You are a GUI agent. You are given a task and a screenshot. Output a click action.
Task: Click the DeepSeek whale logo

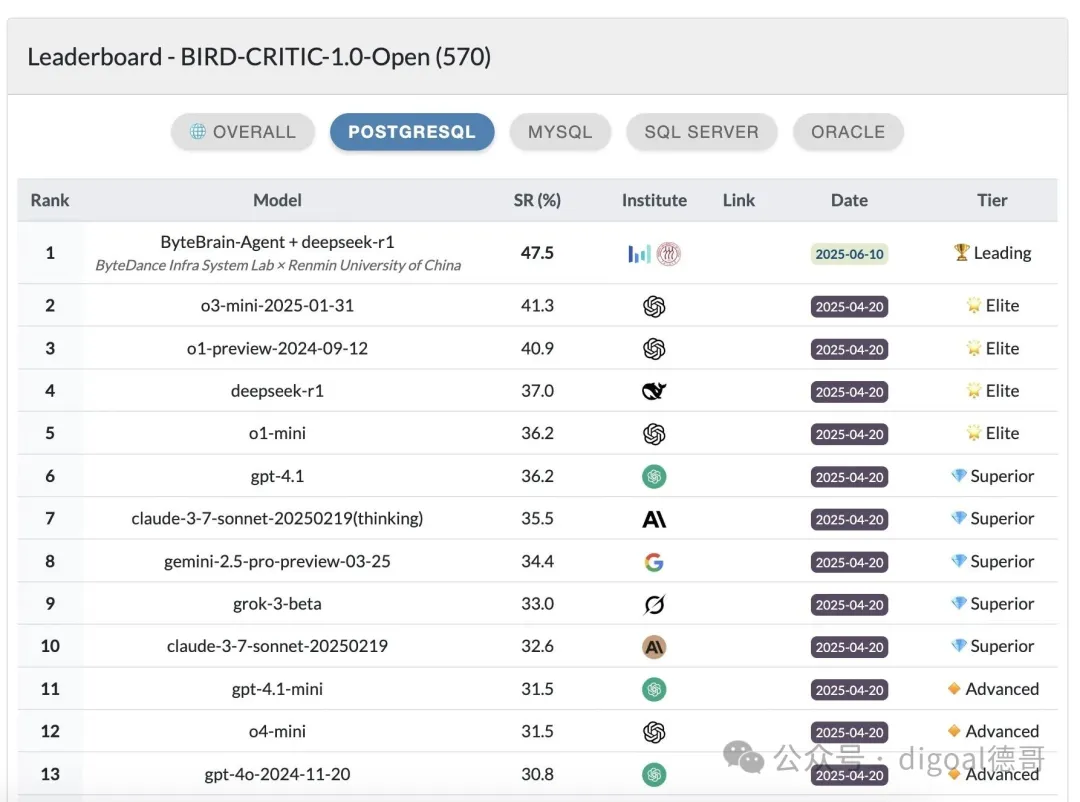point(654,391)
